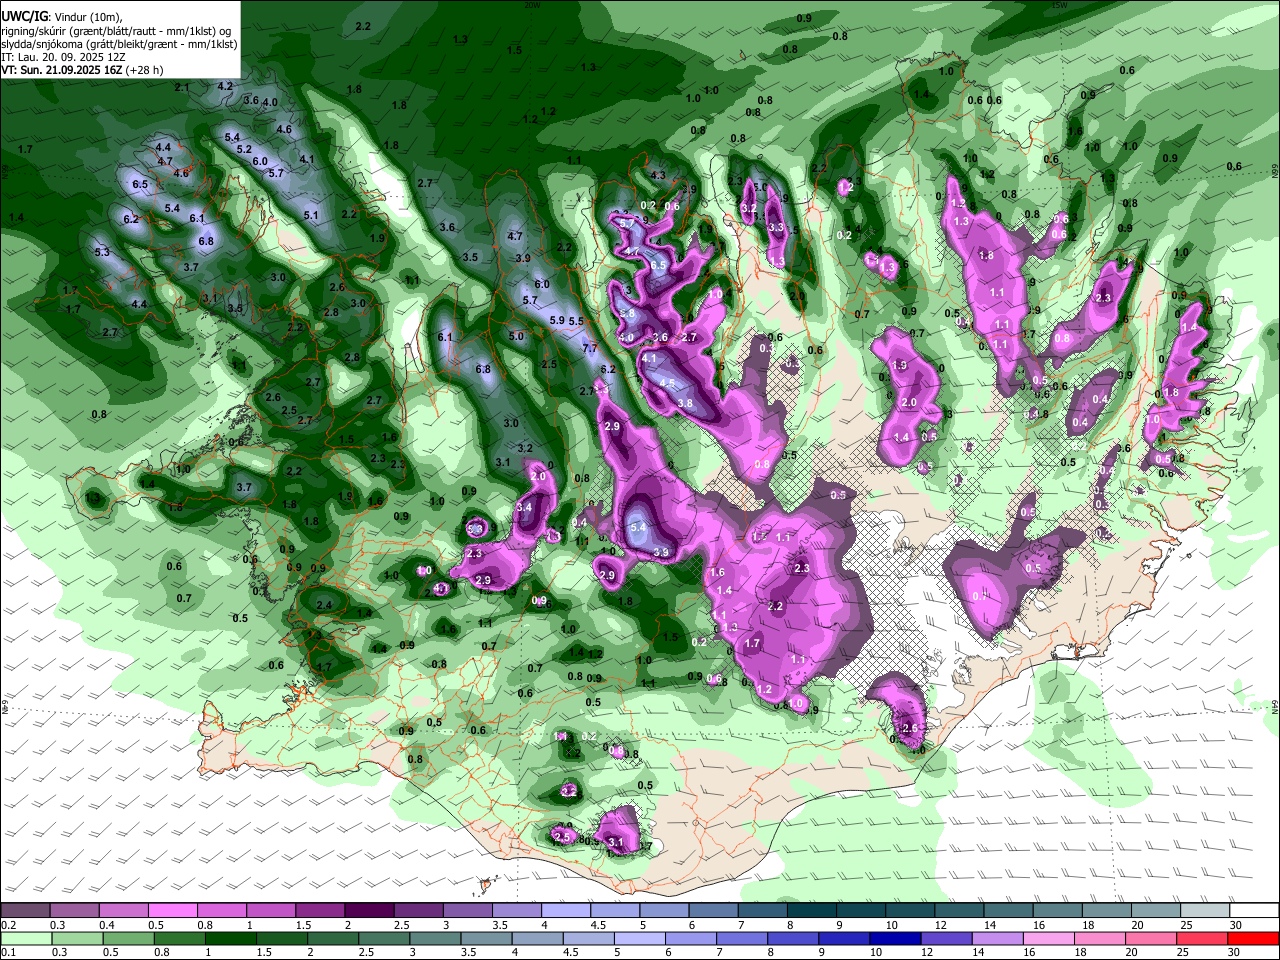Pick the blue rain-scale swatch at 8
Viewport: 1280px width, 960px height.
point(792,938)
